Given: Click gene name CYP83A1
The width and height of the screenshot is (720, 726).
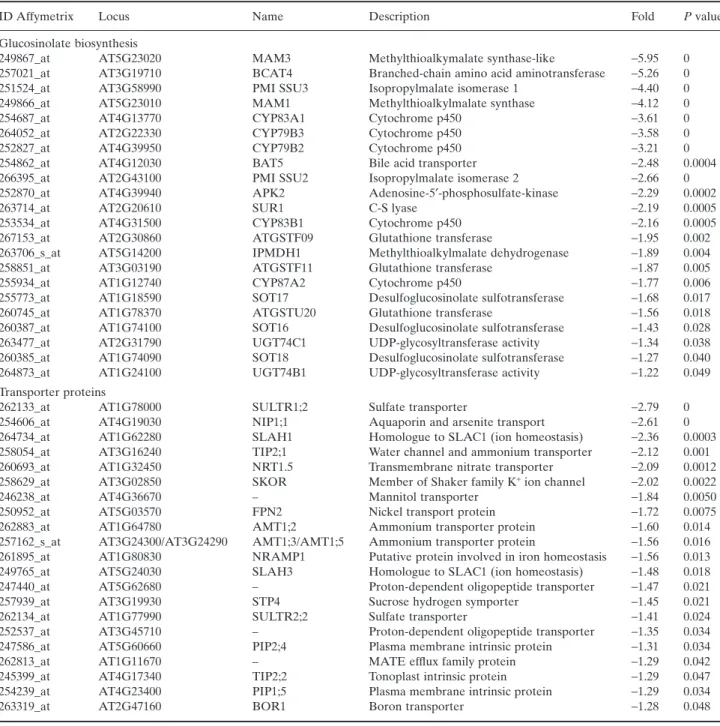Looking at the screenshot, I should [x=278, y=118].
